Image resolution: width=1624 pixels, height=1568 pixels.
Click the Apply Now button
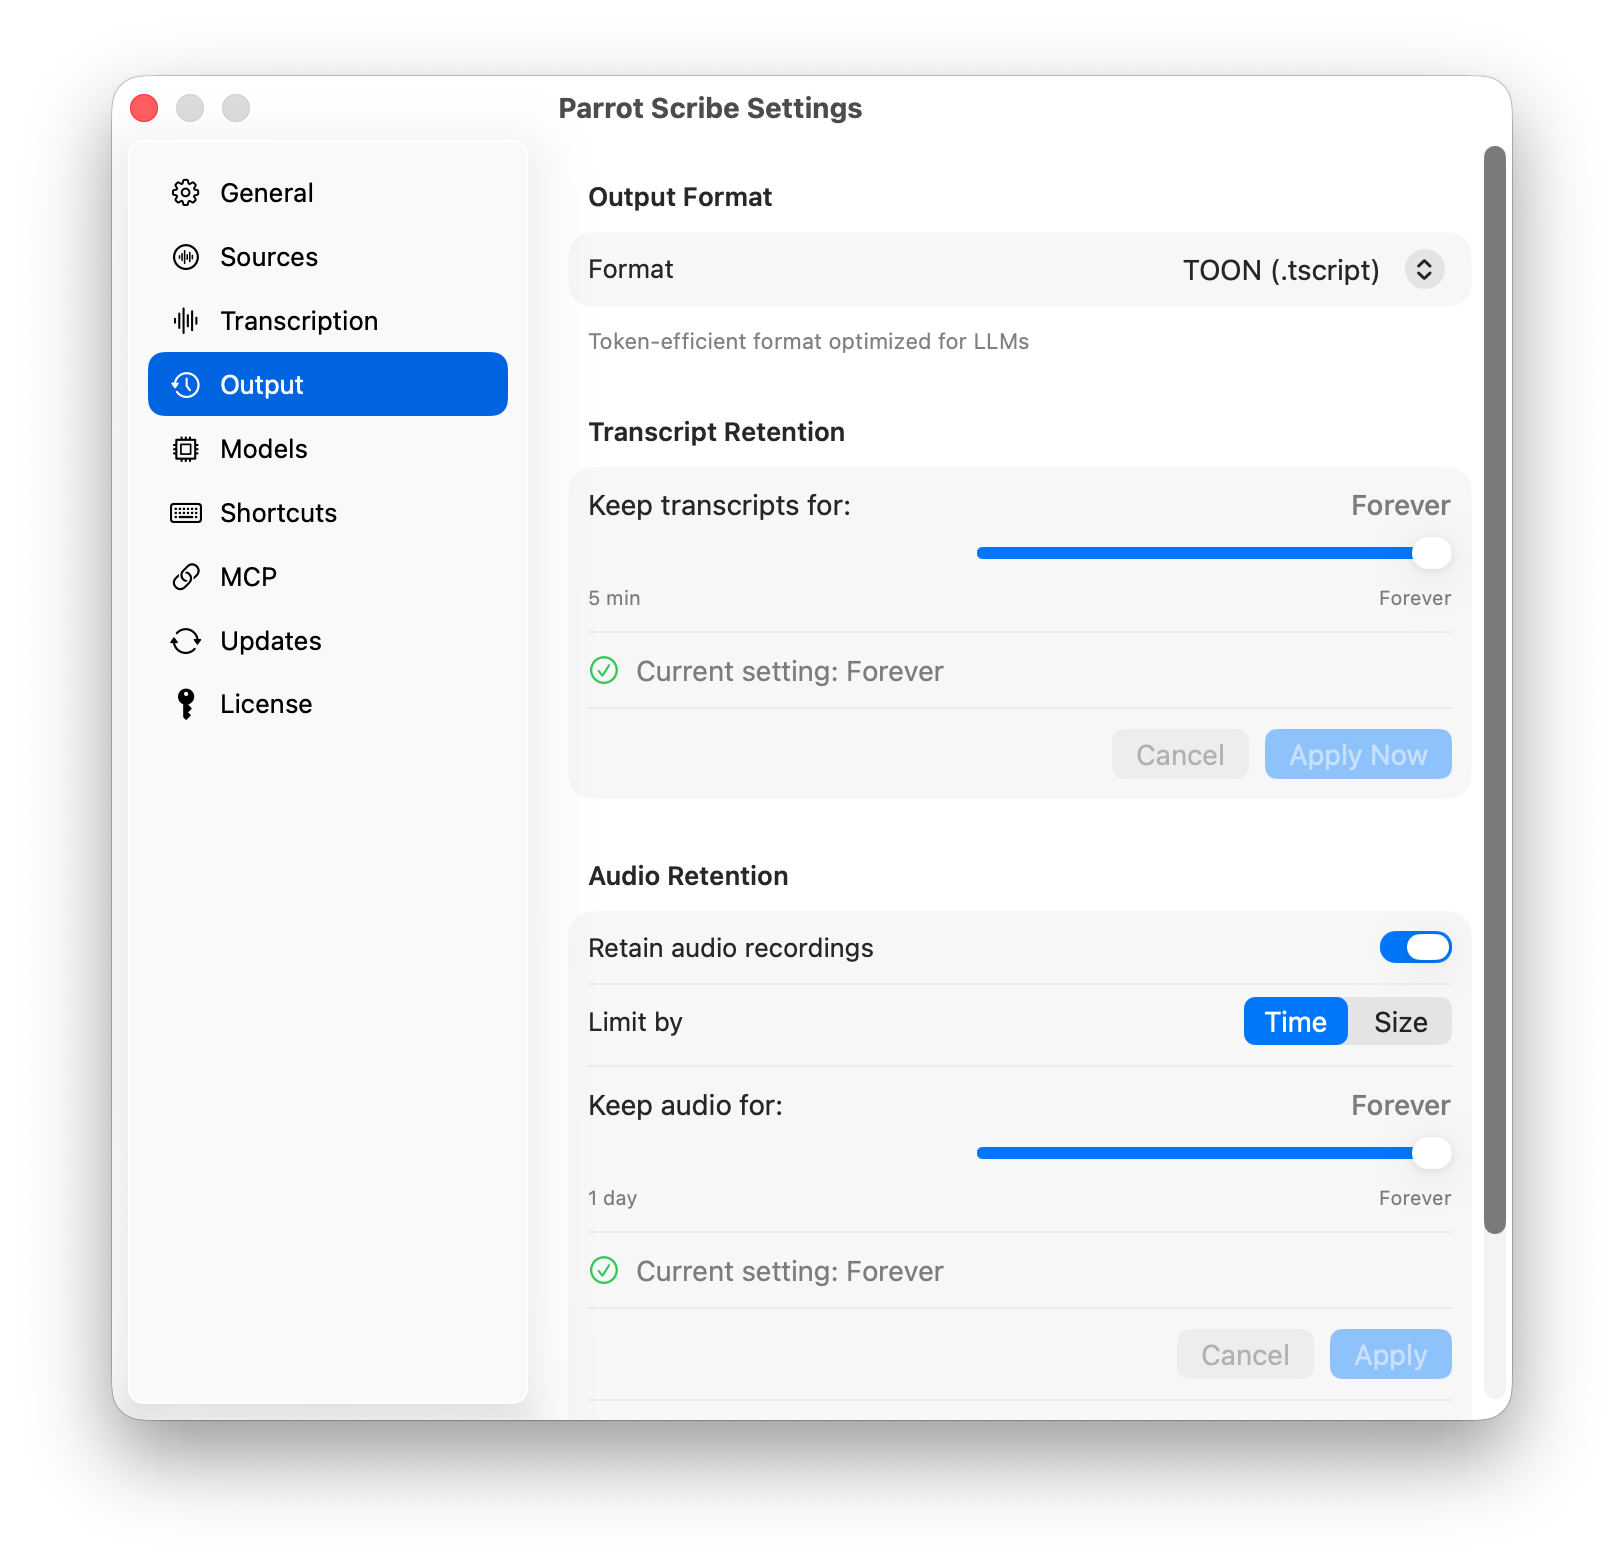tap(1358, 754)
